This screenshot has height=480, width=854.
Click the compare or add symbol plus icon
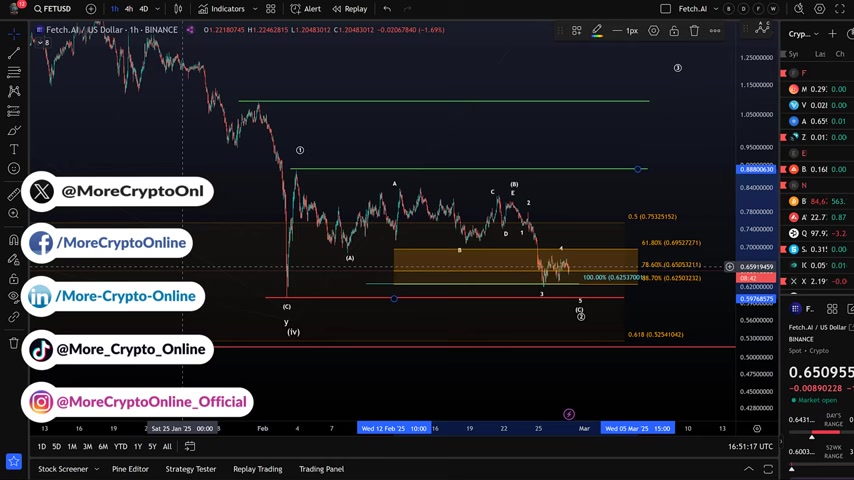pos(91,9)
